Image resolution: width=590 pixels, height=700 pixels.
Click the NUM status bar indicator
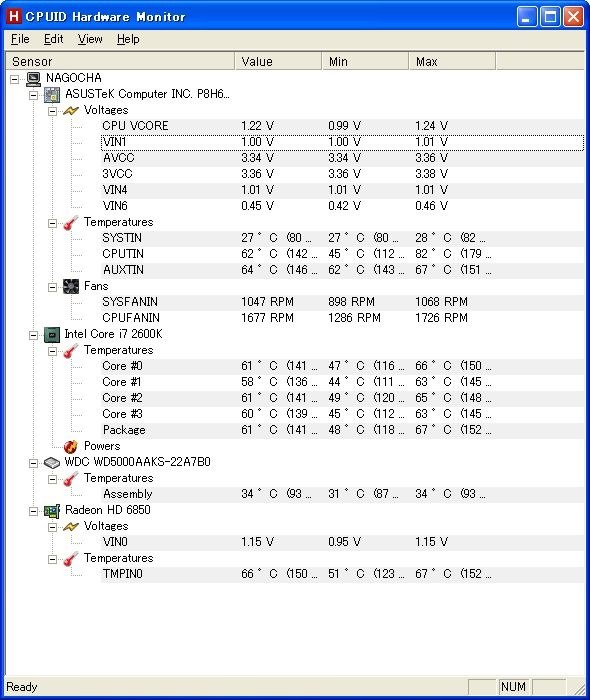[513, 687]
